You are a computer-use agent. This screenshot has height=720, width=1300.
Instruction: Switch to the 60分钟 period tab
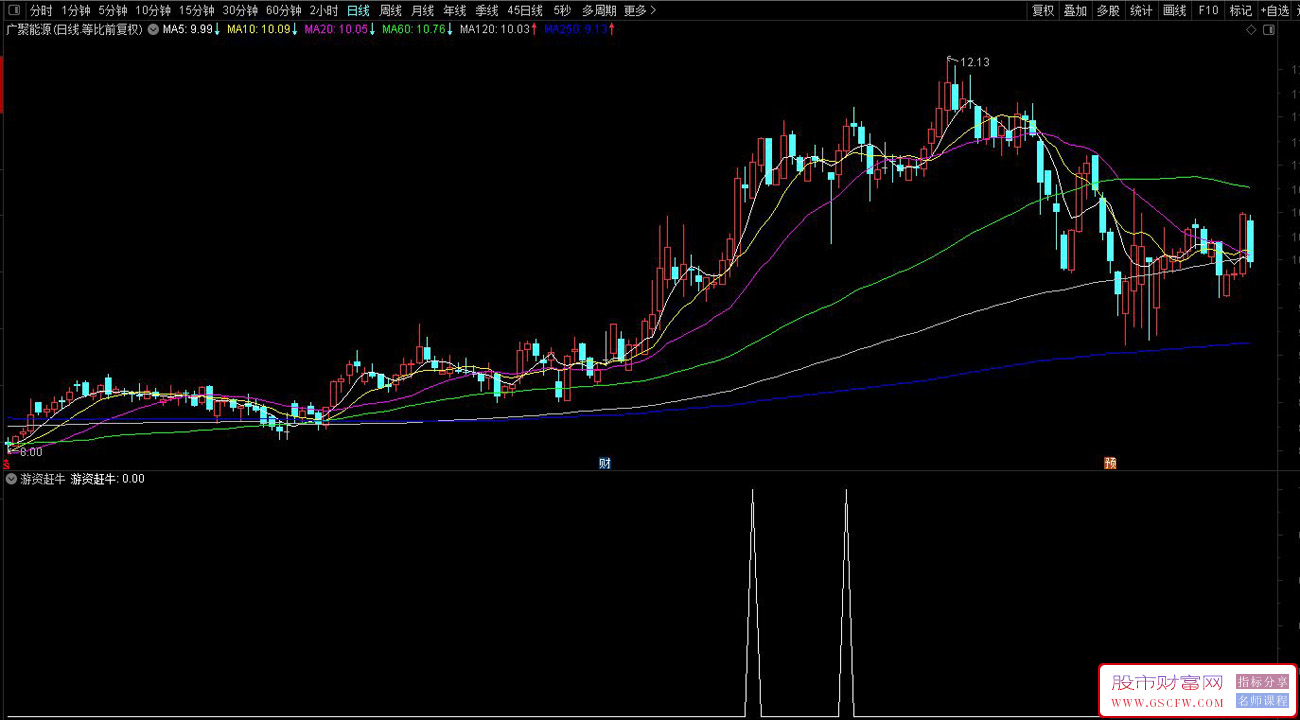[x=283, y=11]
